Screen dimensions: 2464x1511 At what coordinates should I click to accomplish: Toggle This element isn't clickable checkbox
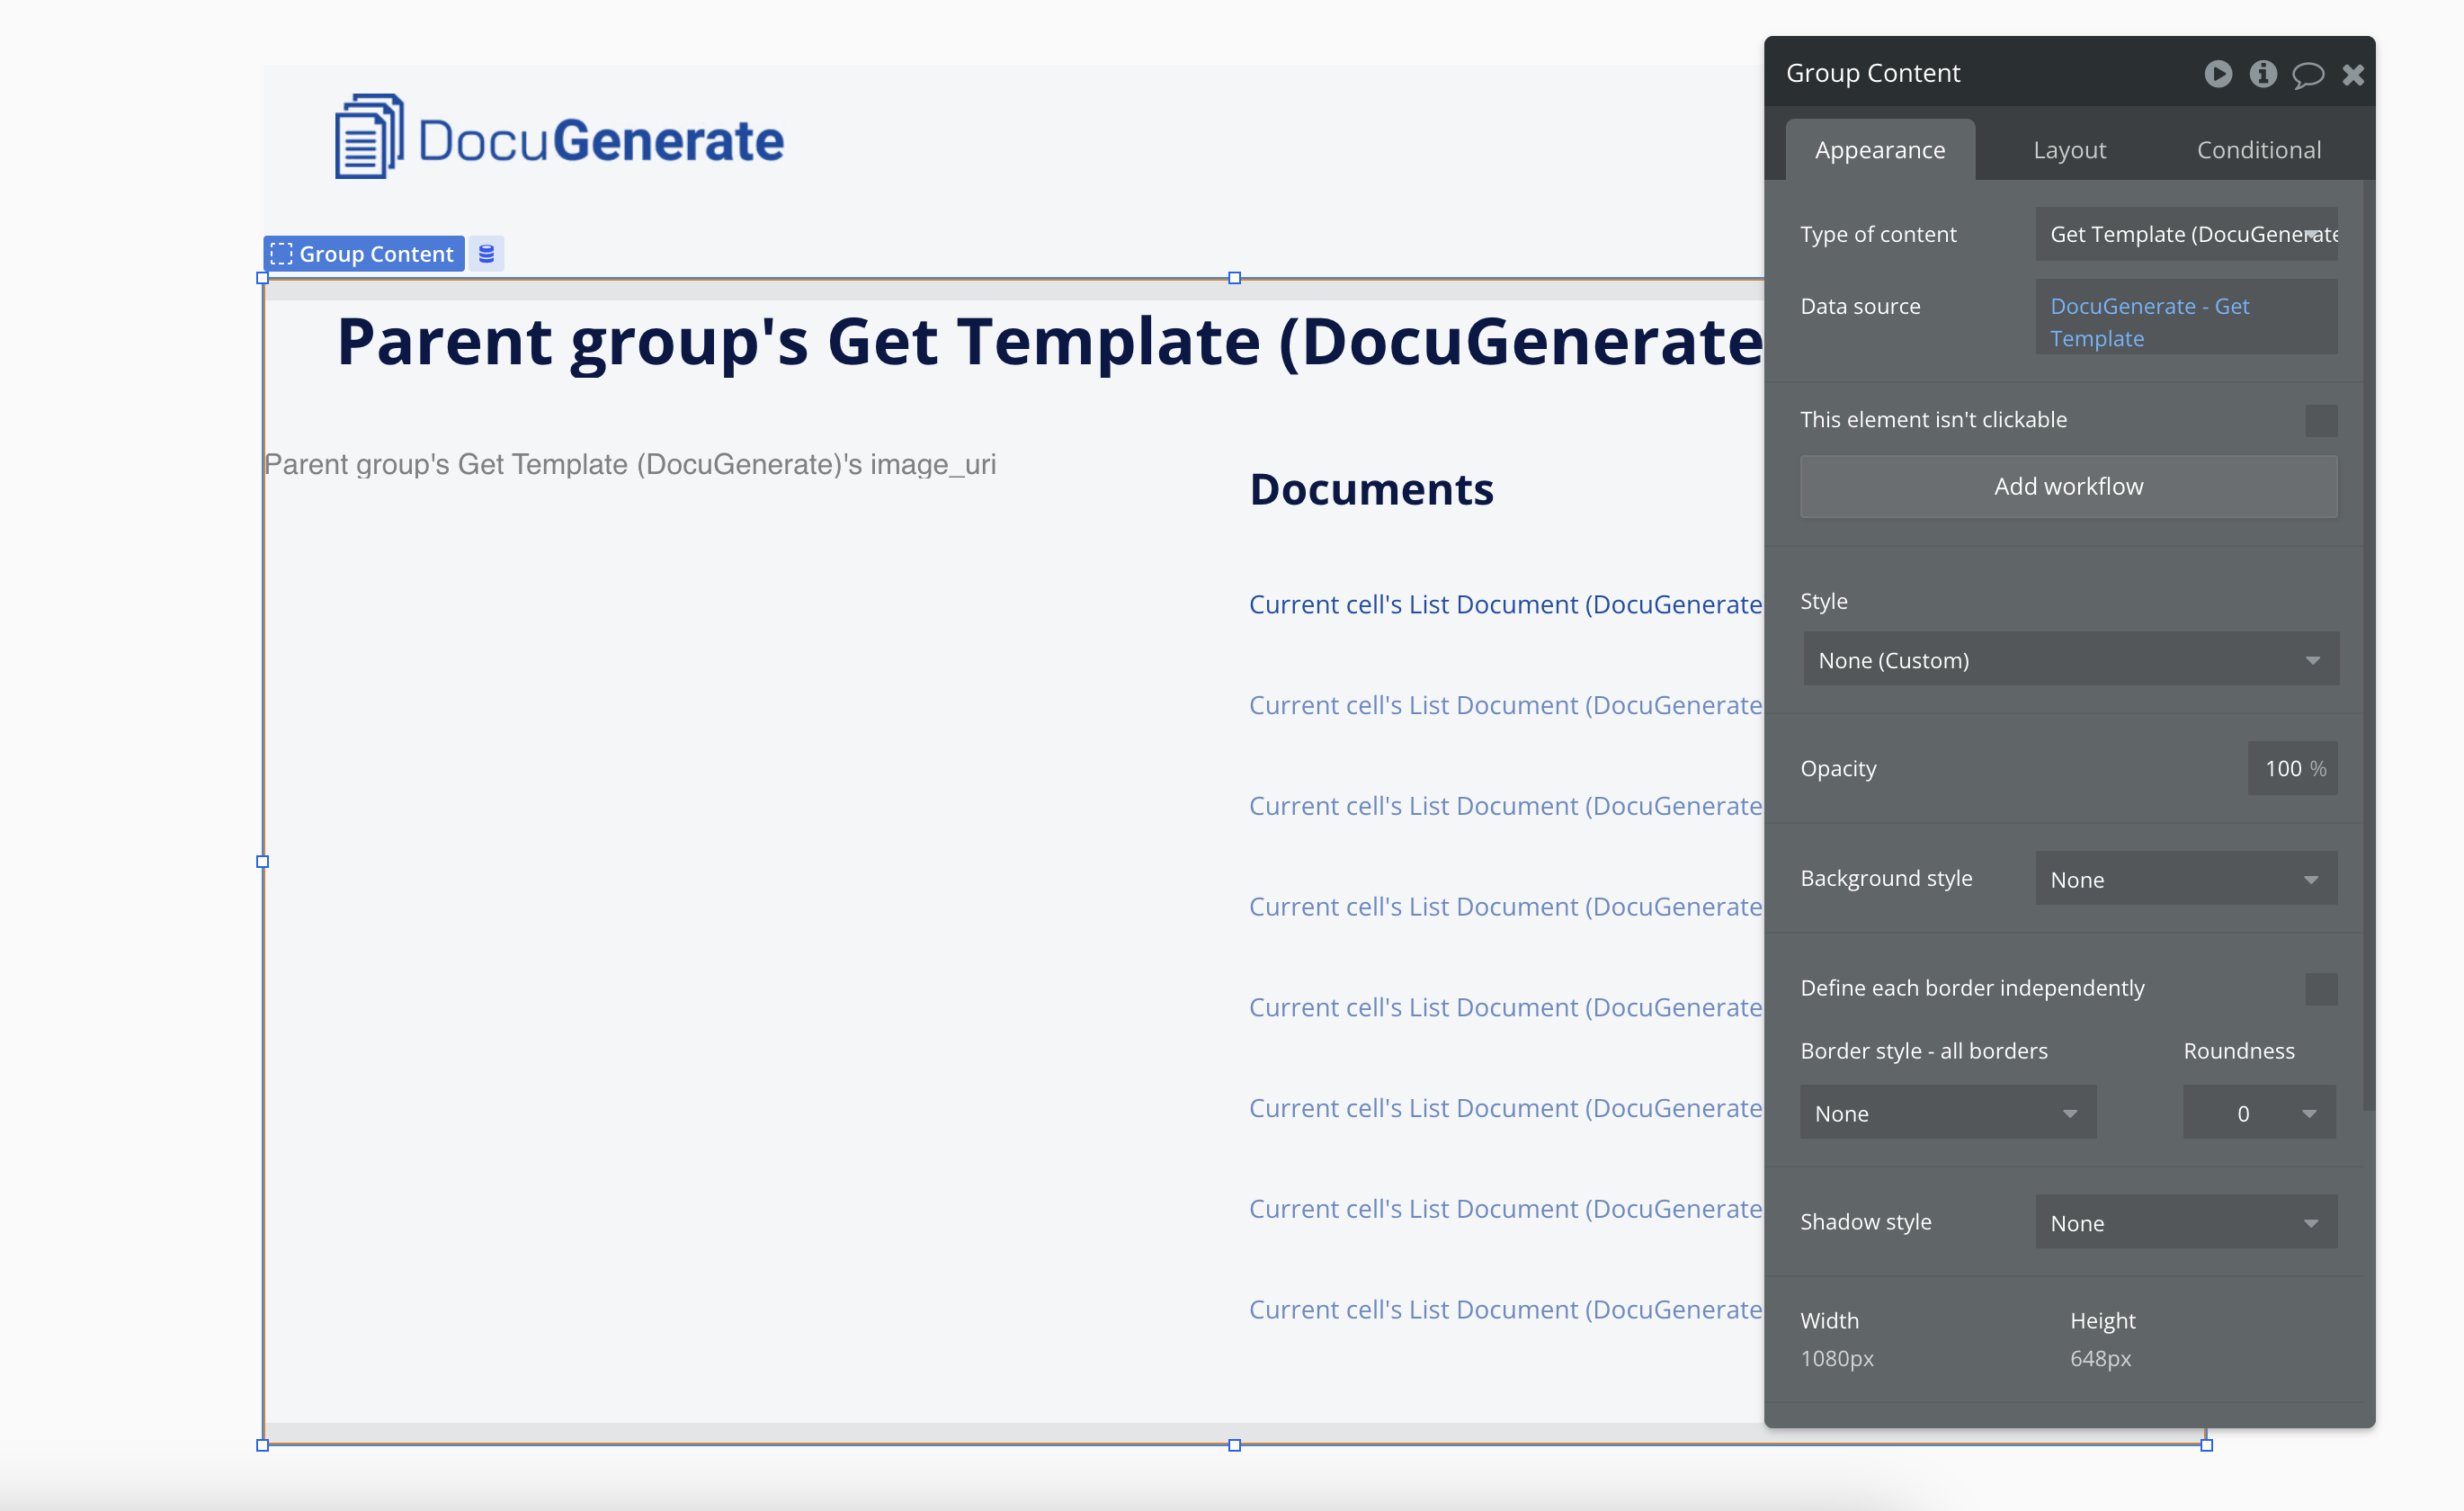[x=2321, y=420]
